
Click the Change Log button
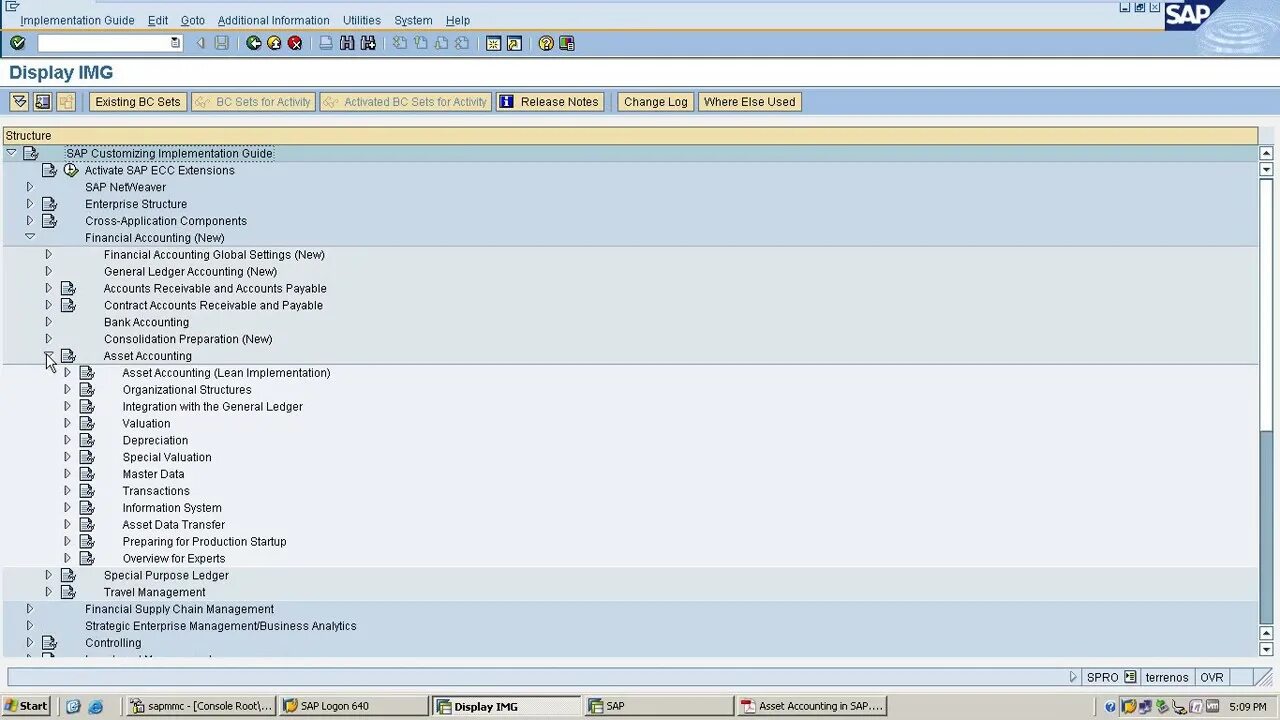coord(656,102)
